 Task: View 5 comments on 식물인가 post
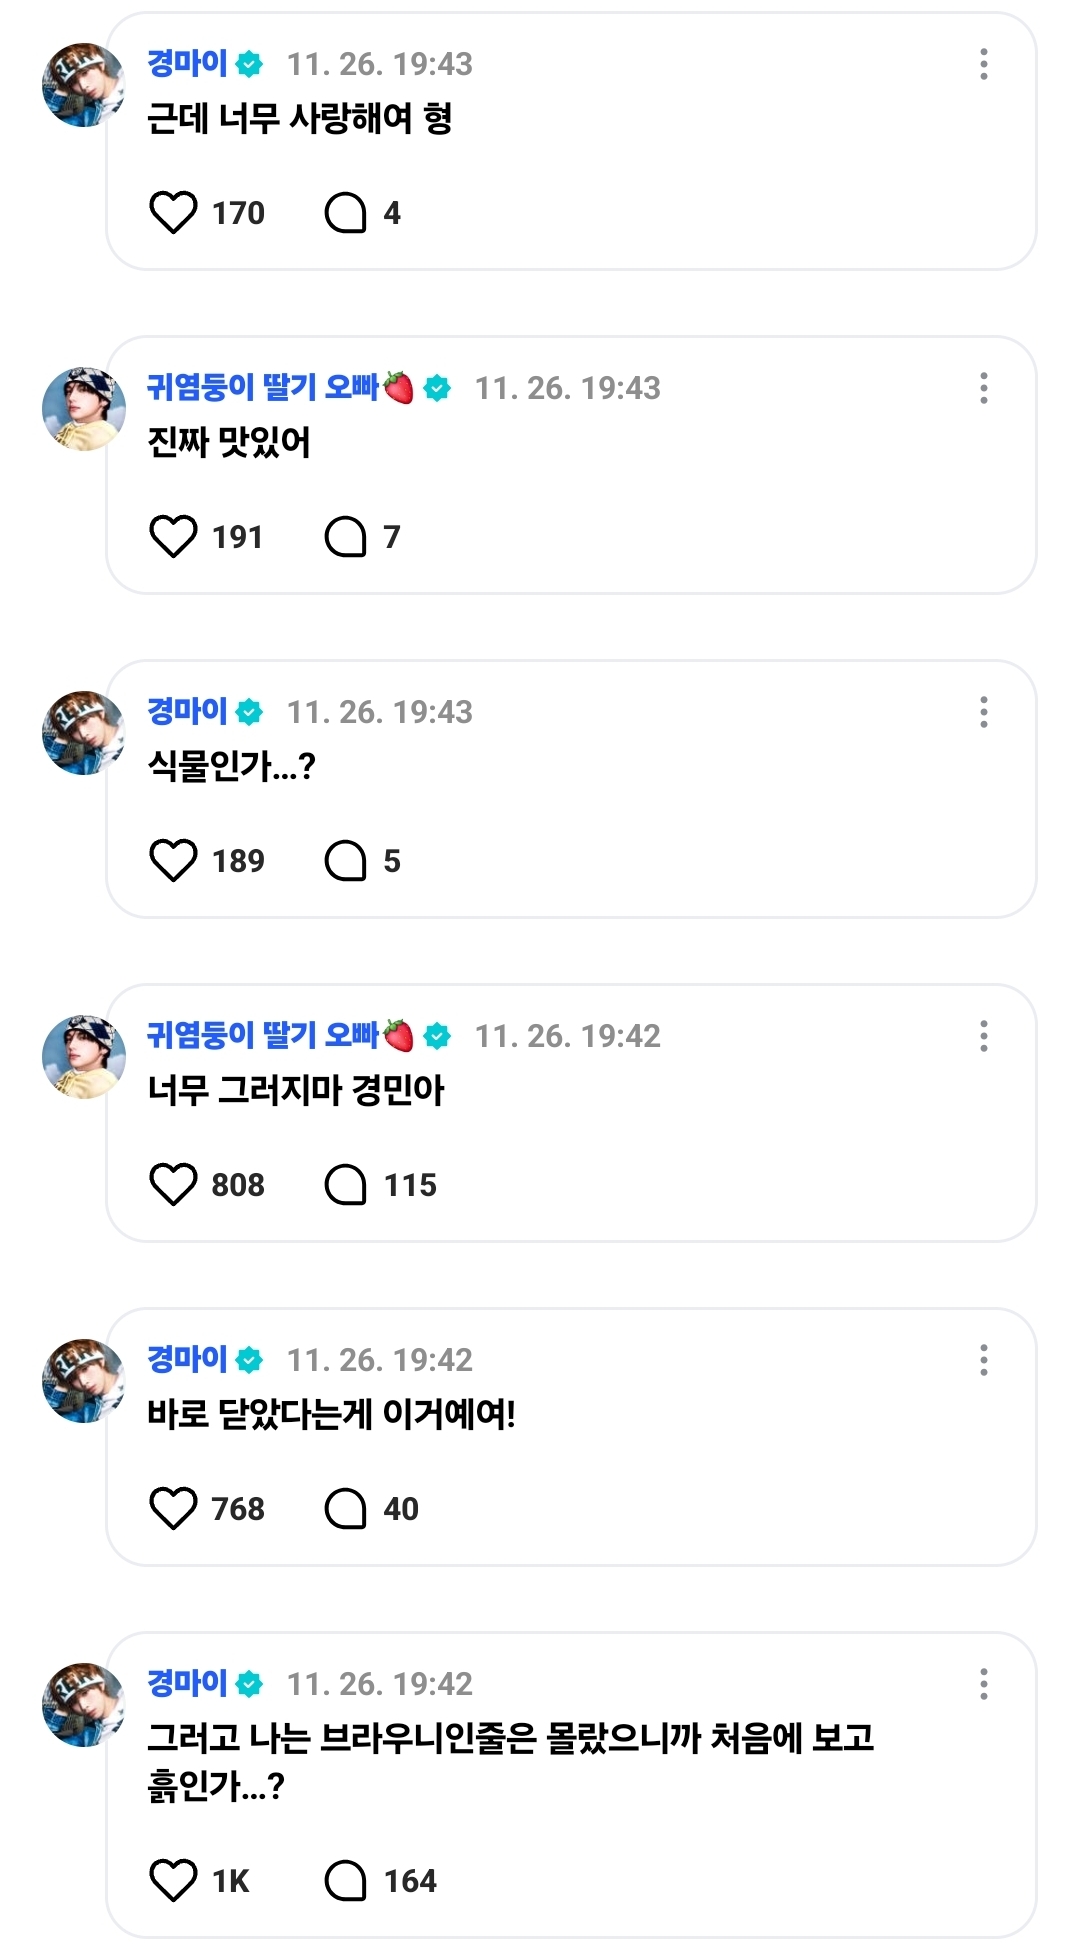346,861
